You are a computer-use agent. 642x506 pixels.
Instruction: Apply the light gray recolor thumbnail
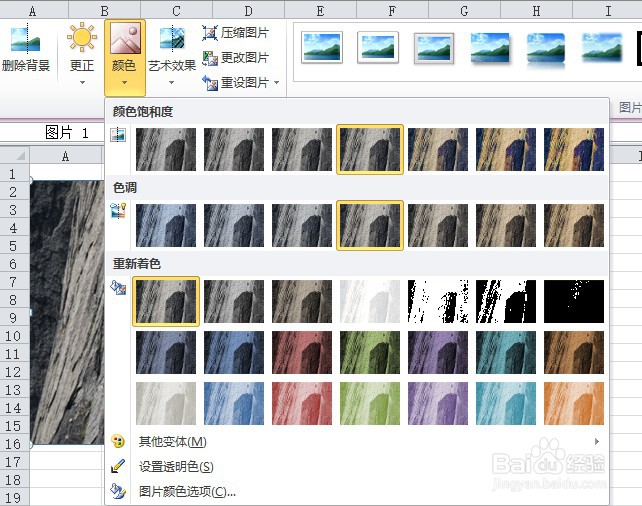166,403
